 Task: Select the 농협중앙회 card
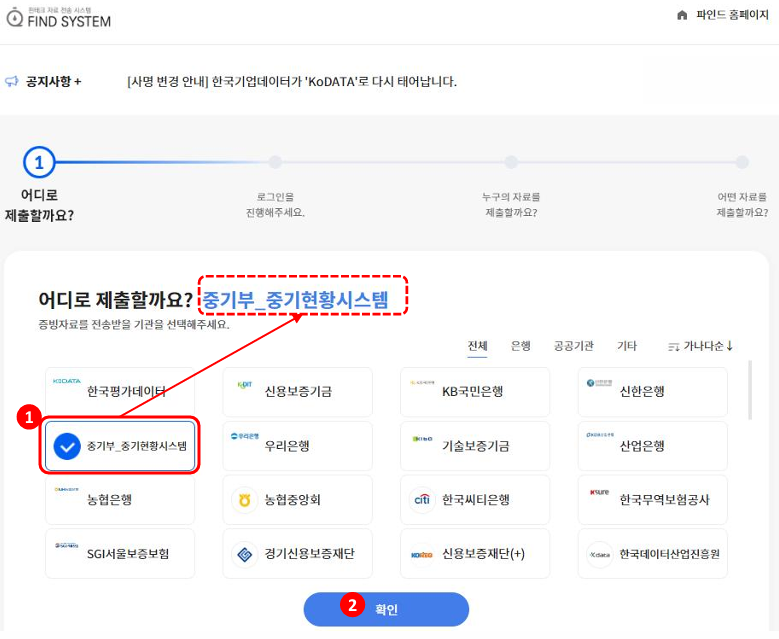(x=297, y=499)
